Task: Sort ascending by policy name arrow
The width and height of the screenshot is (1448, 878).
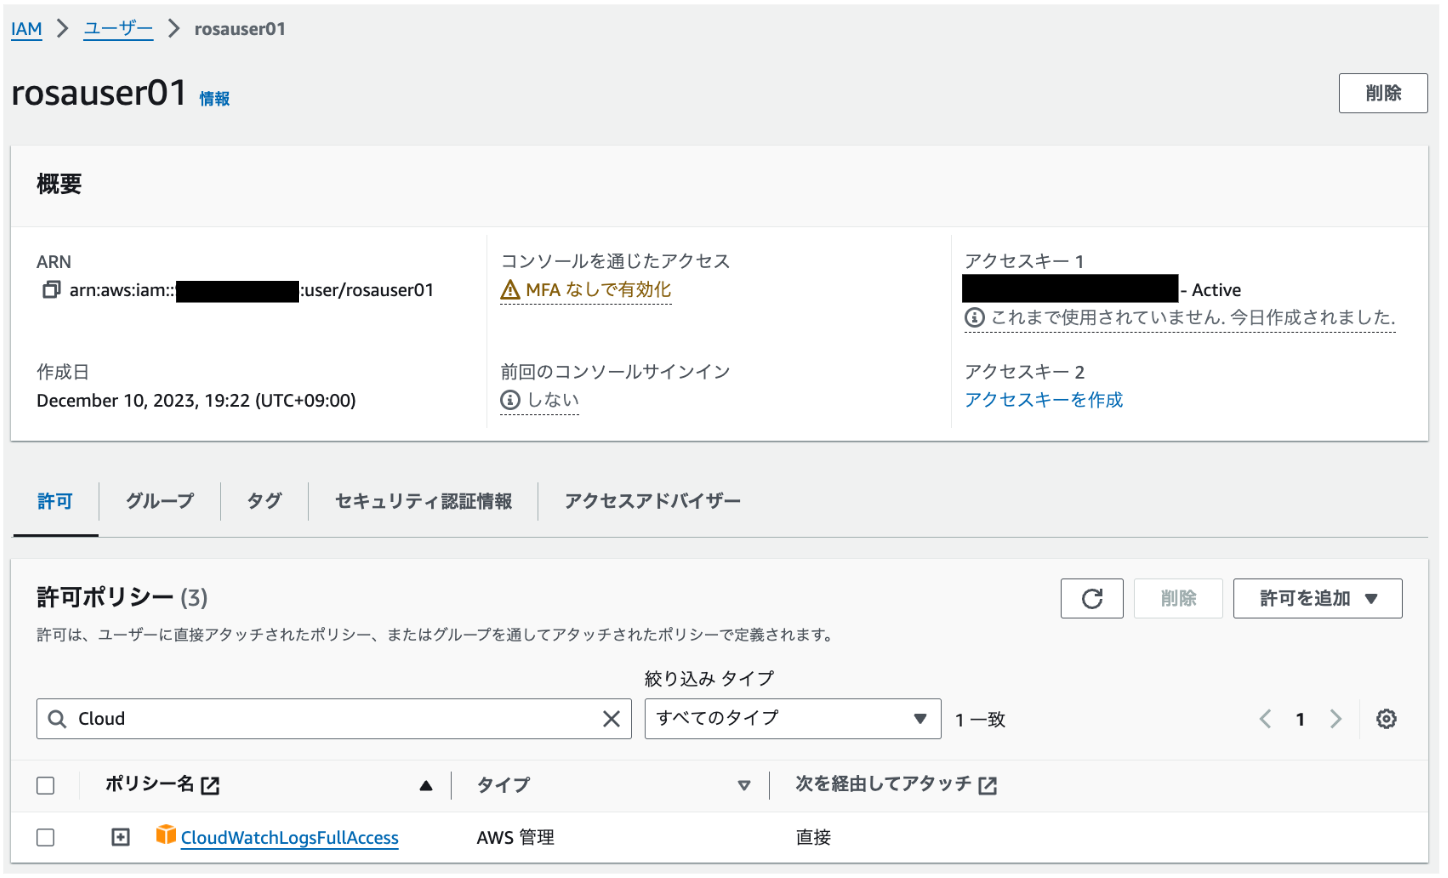Action: (x=426, y=786)
